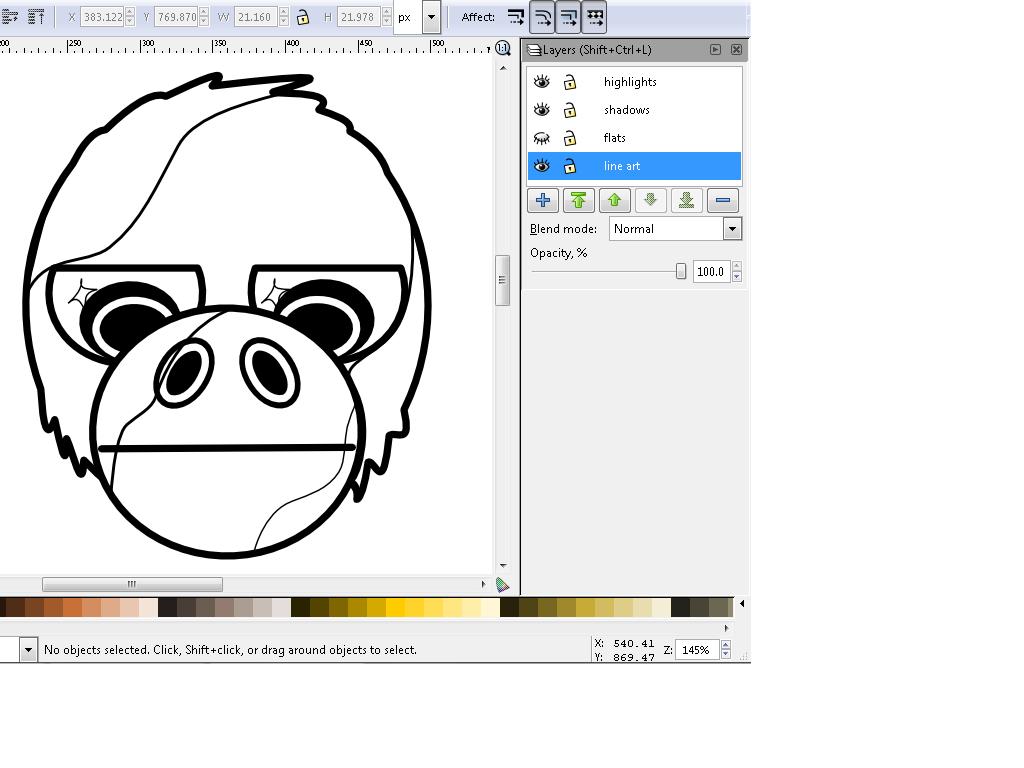Select the flats layer

pyautogui.click(x=615, y=138)
